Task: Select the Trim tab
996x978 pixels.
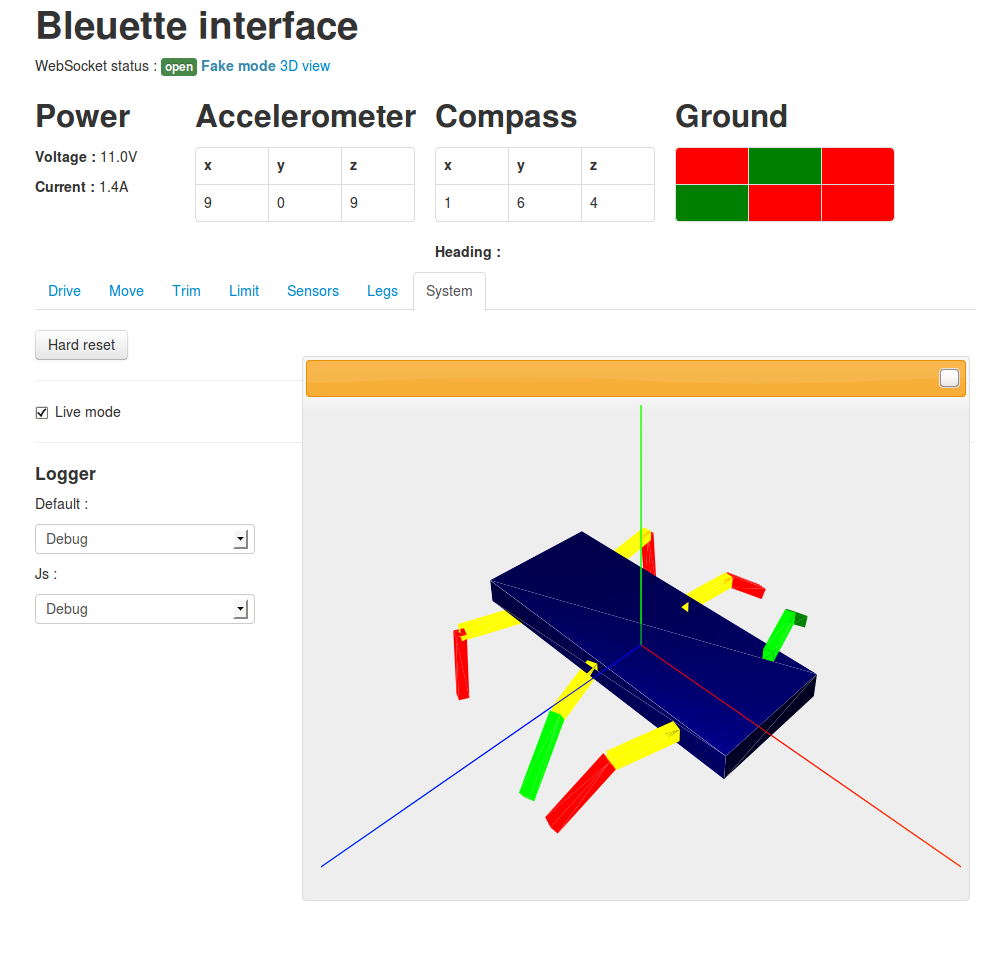Action: tap(186, 291)
